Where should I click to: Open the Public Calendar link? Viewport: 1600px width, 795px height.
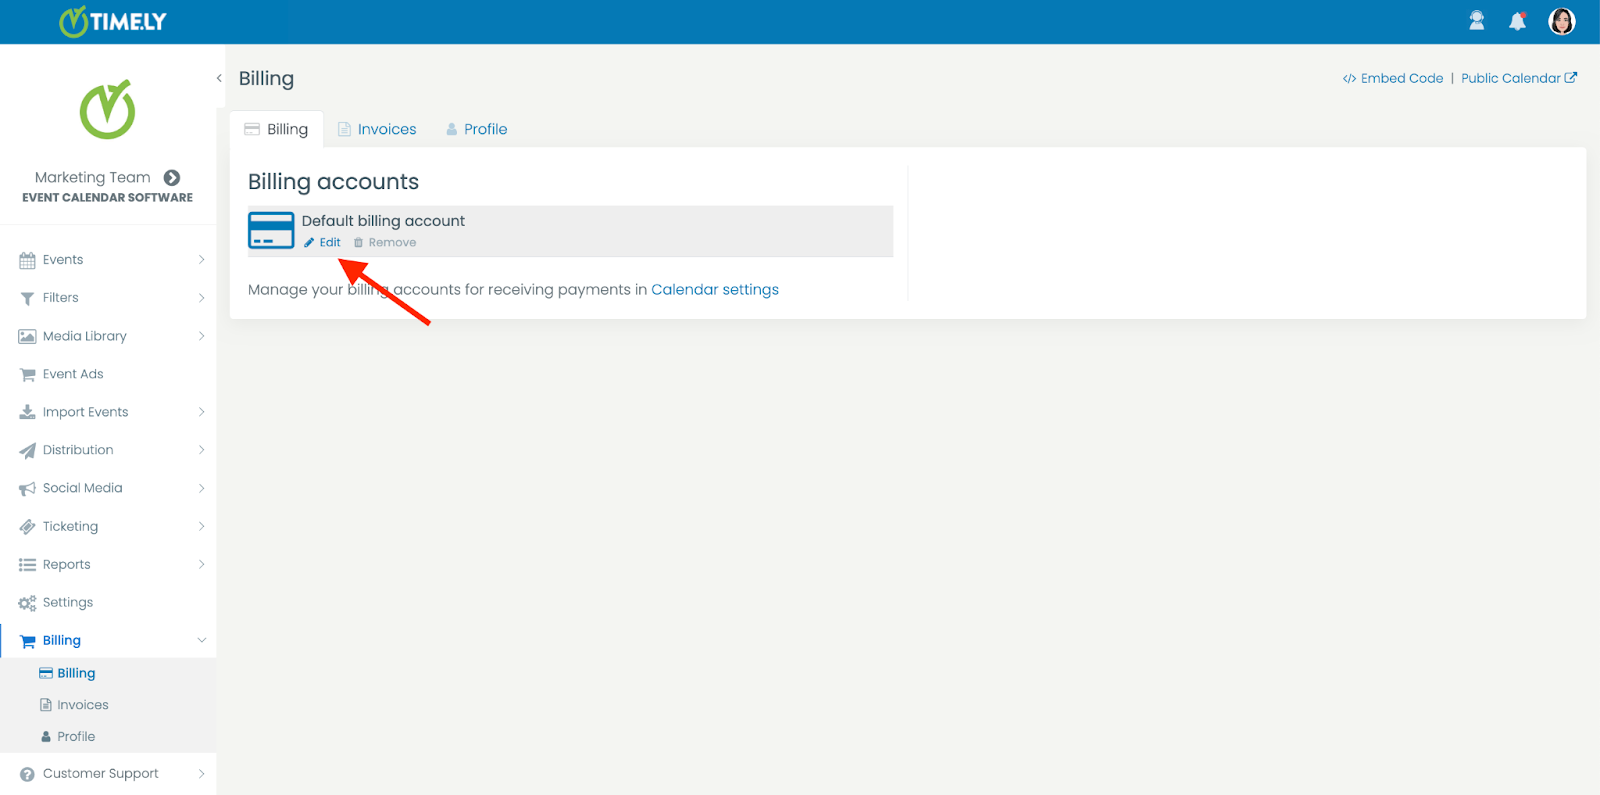(x=1519, y=78)
